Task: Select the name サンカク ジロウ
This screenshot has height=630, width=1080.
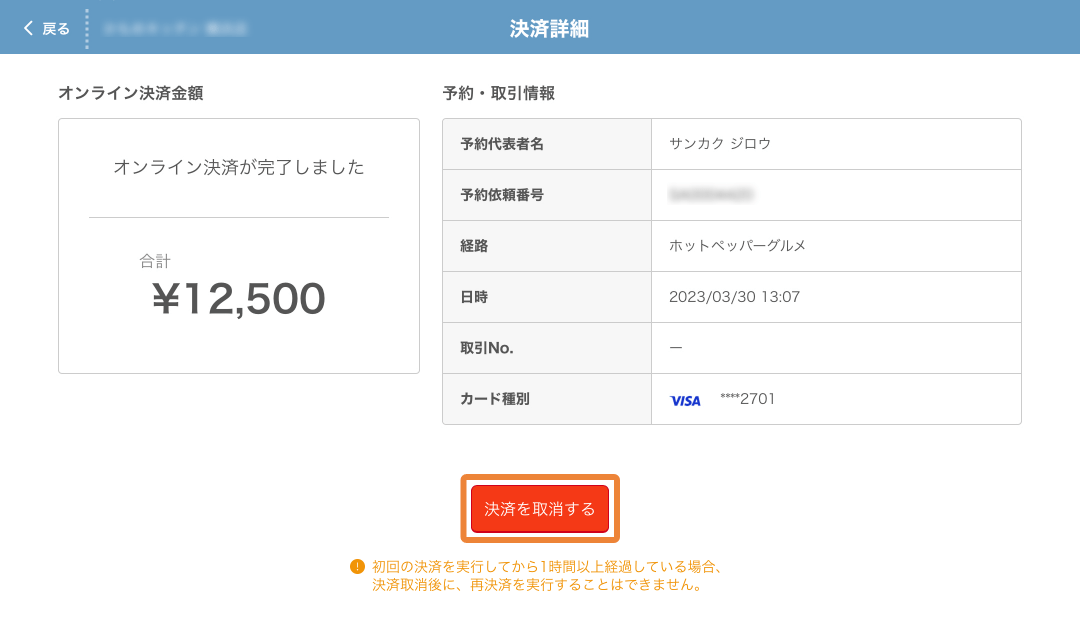Action: (x=720, y=144)
